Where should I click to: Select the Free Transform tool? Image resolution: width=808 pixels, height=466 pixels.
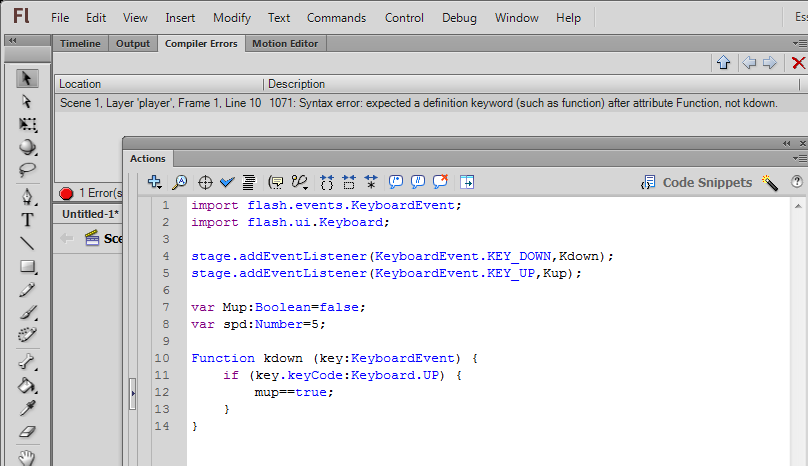[x=27, y=125]
